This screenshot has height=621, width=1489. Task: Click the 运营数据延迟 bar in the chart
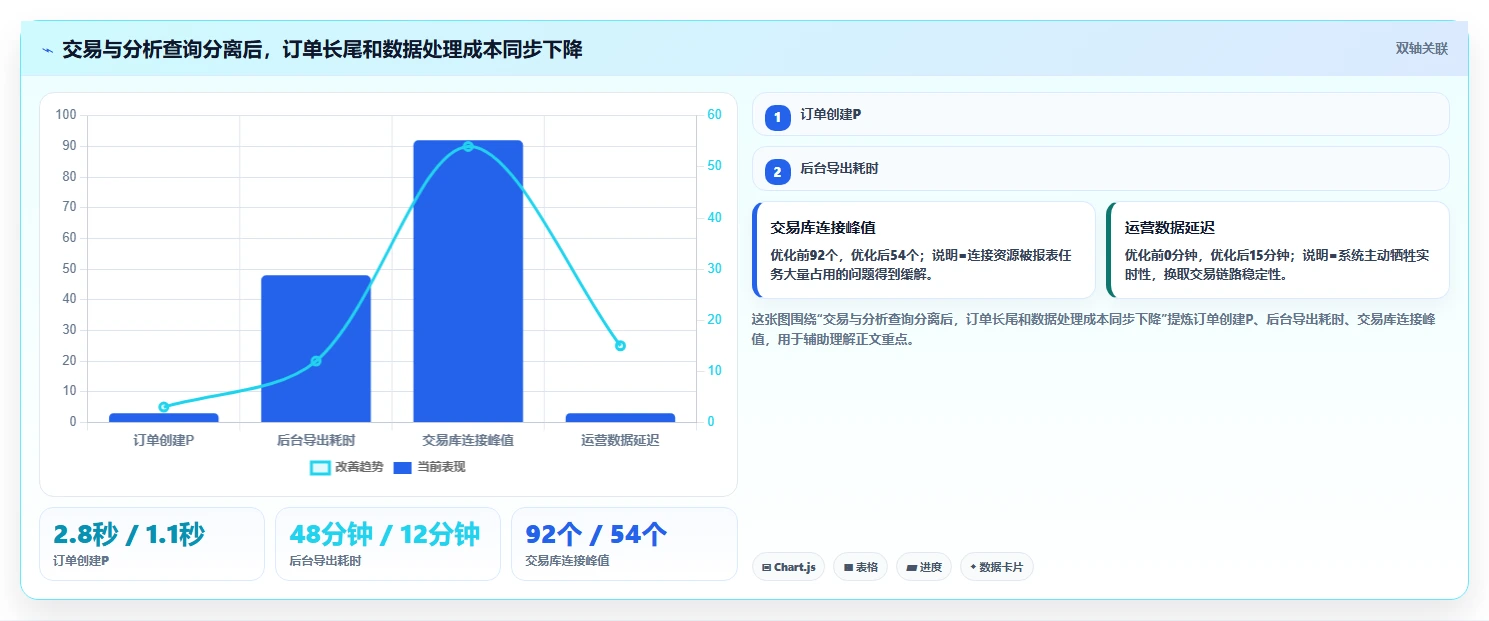pos(620,417)
